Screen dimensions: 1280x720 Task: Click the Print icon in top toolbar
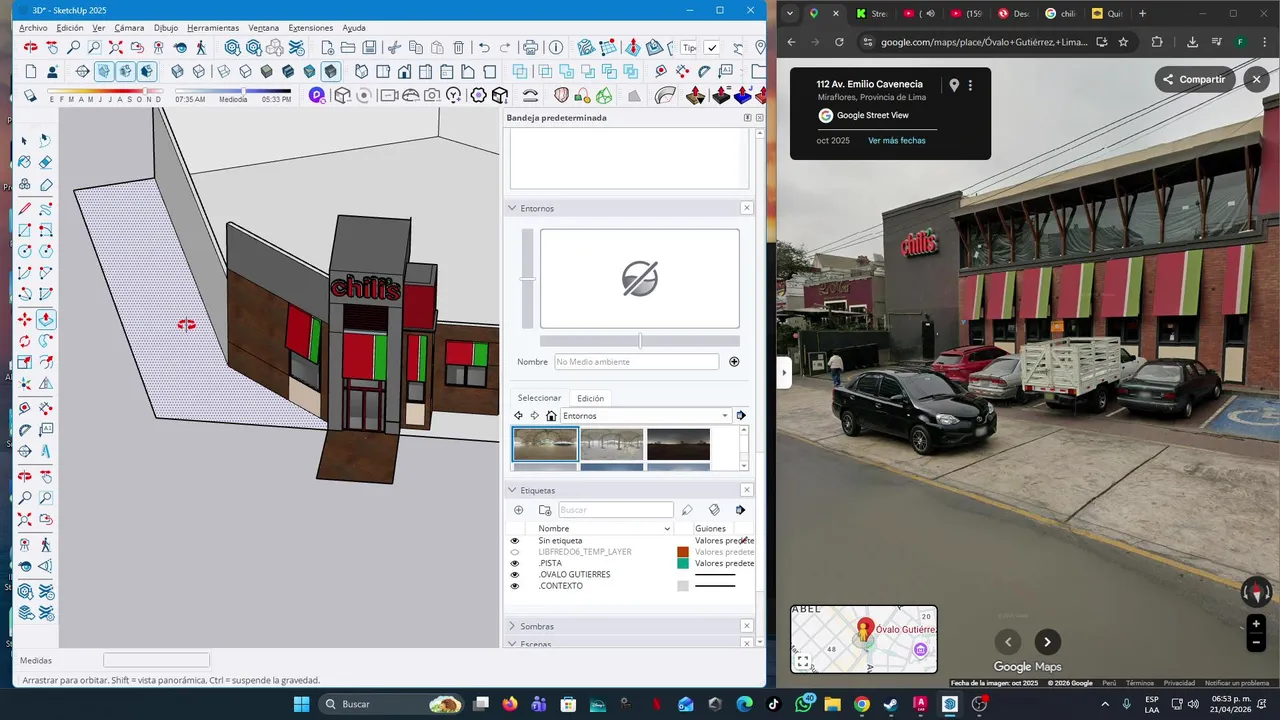531,47
